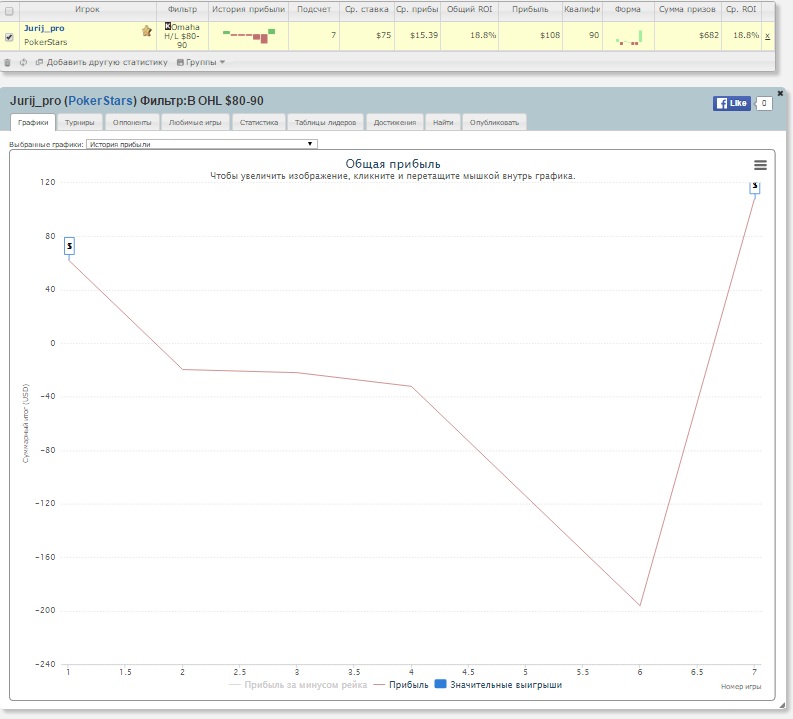This screenshot has width=793, height=719.
Task: Click the refresh icon below the table
Action: click(23, 63)
